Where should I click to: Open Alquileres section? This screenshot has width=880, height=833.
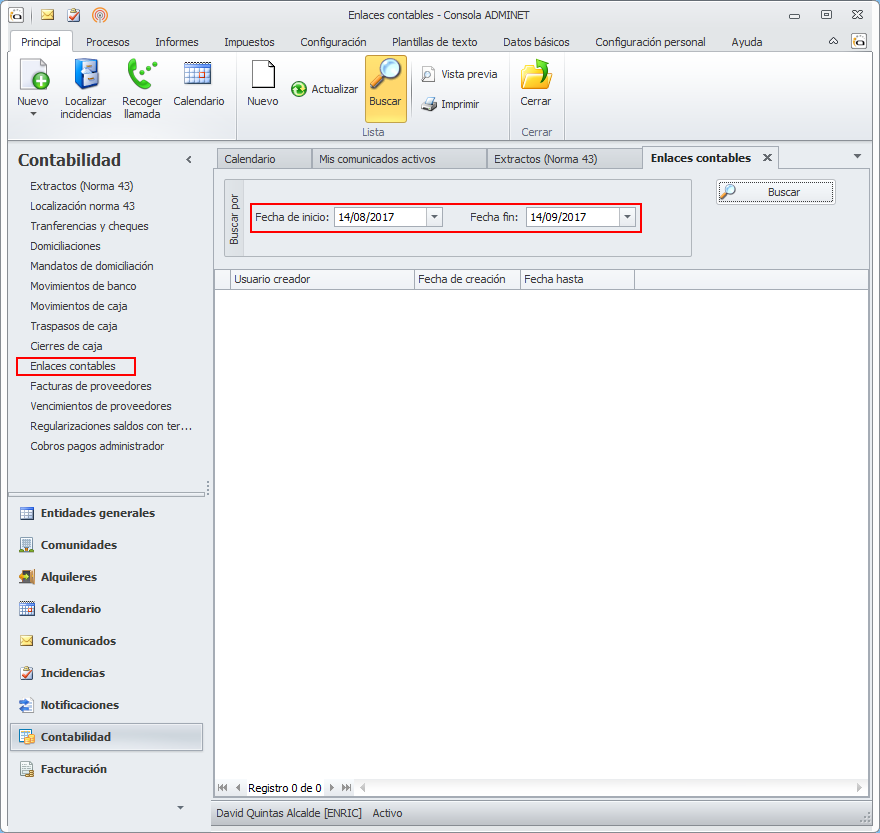coord(107,577)
